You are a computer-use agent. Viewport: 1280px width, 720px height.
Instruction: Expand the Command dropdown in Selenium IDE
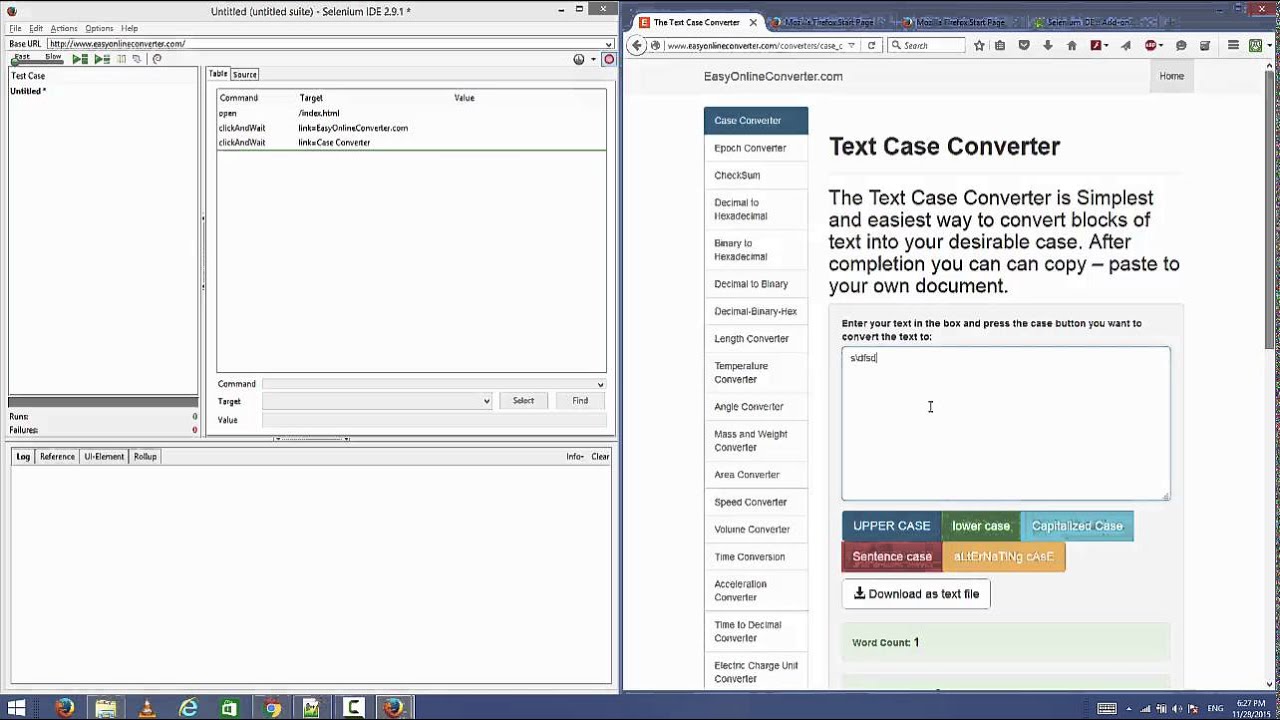(600, 384)
